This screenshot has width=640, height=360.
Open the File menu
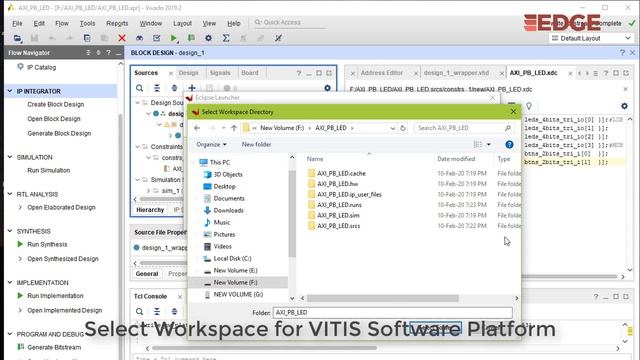point(17,23)
